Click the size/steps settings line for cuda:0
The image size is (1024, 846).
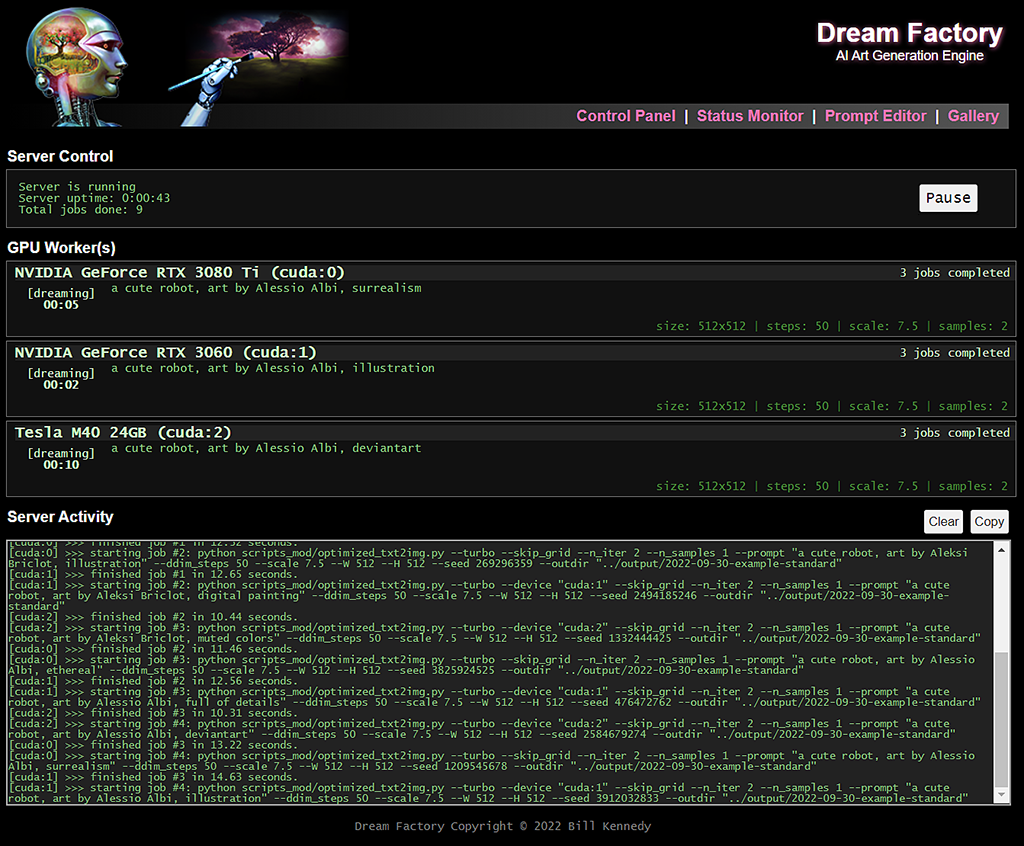[x=832, y=326]
